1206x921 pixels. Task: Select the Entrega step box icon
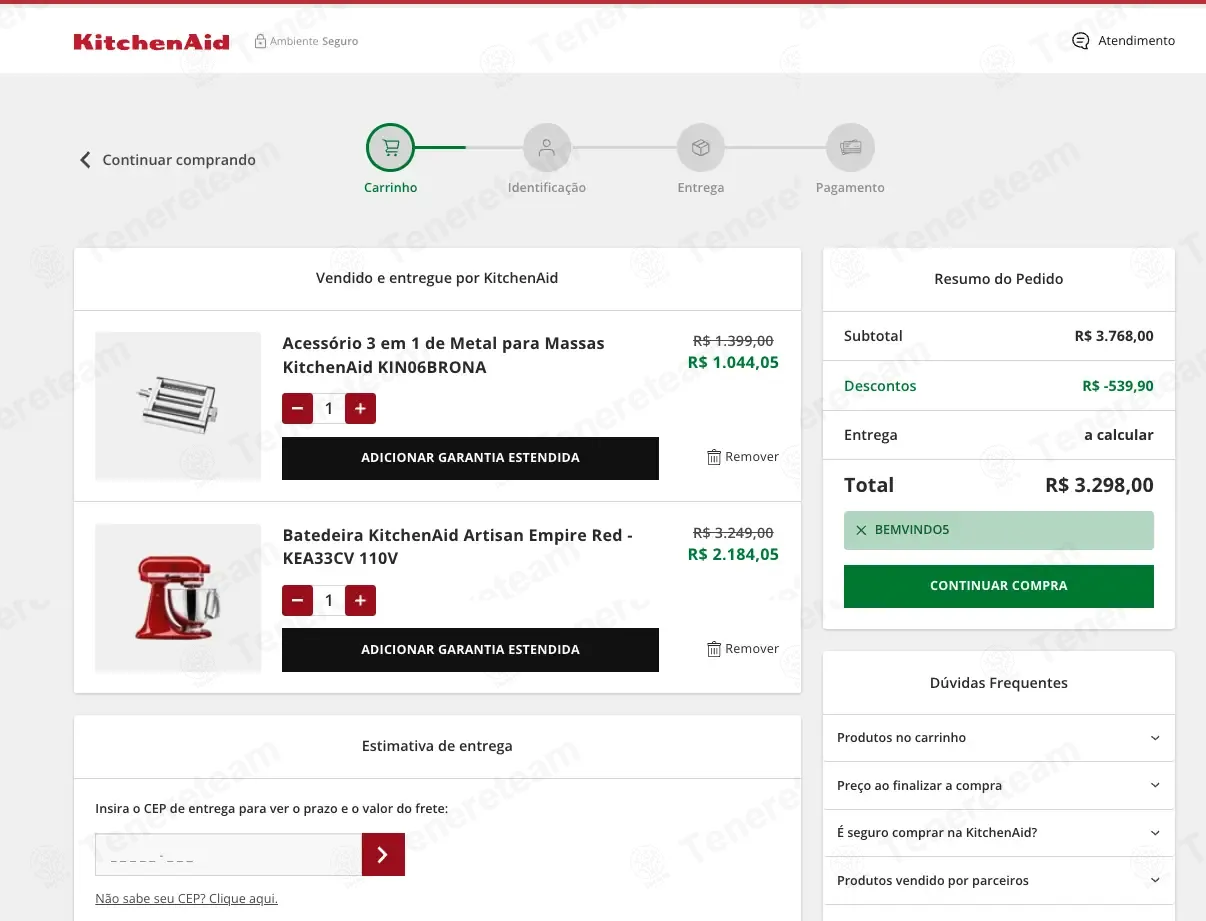701,148
